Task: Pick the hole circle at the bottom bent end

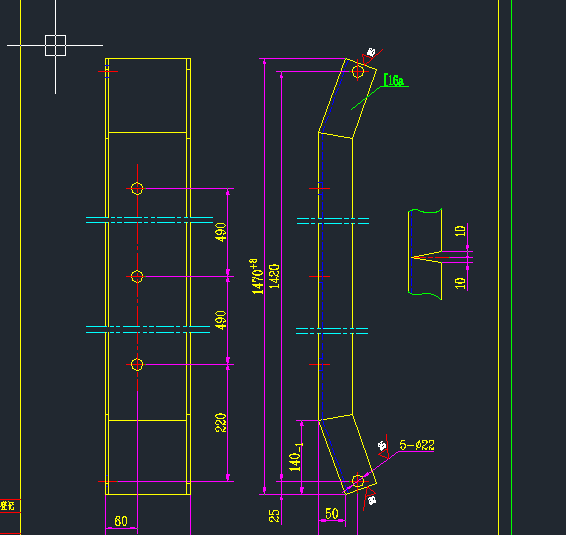Action: [358, 481]
